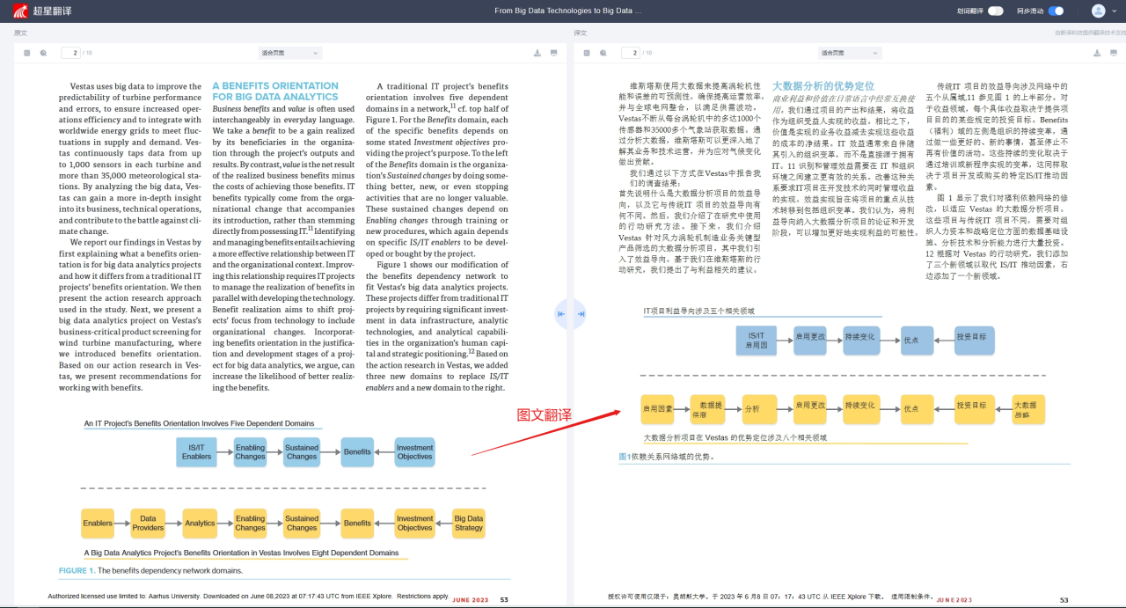Select the 译文 panel label
Screen dimensions: 1126x608
580,33
